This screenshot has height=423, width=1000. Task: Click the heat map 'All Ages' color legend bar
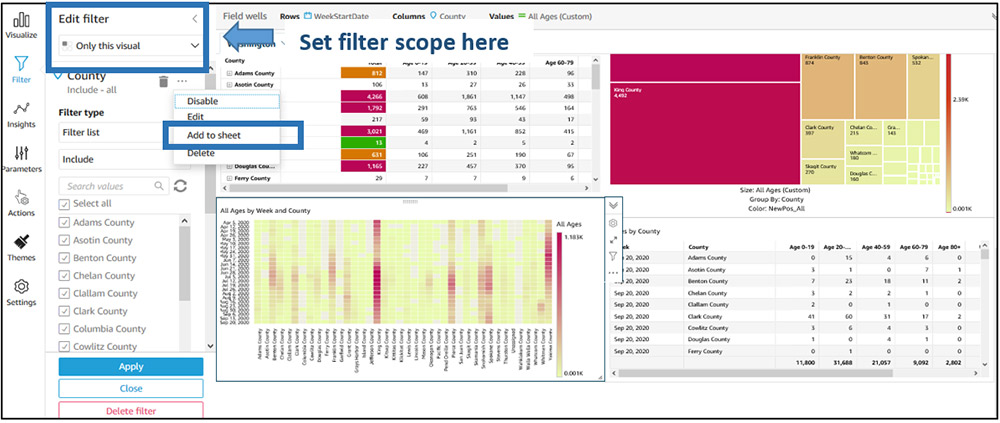560,306
